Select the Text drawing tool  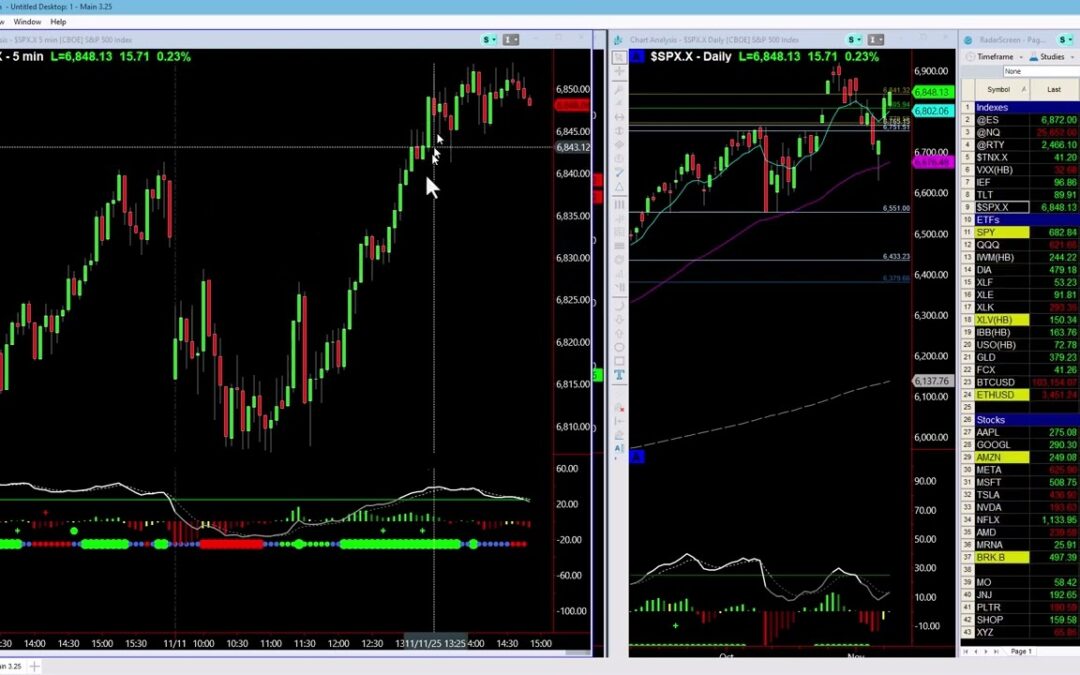620,375
